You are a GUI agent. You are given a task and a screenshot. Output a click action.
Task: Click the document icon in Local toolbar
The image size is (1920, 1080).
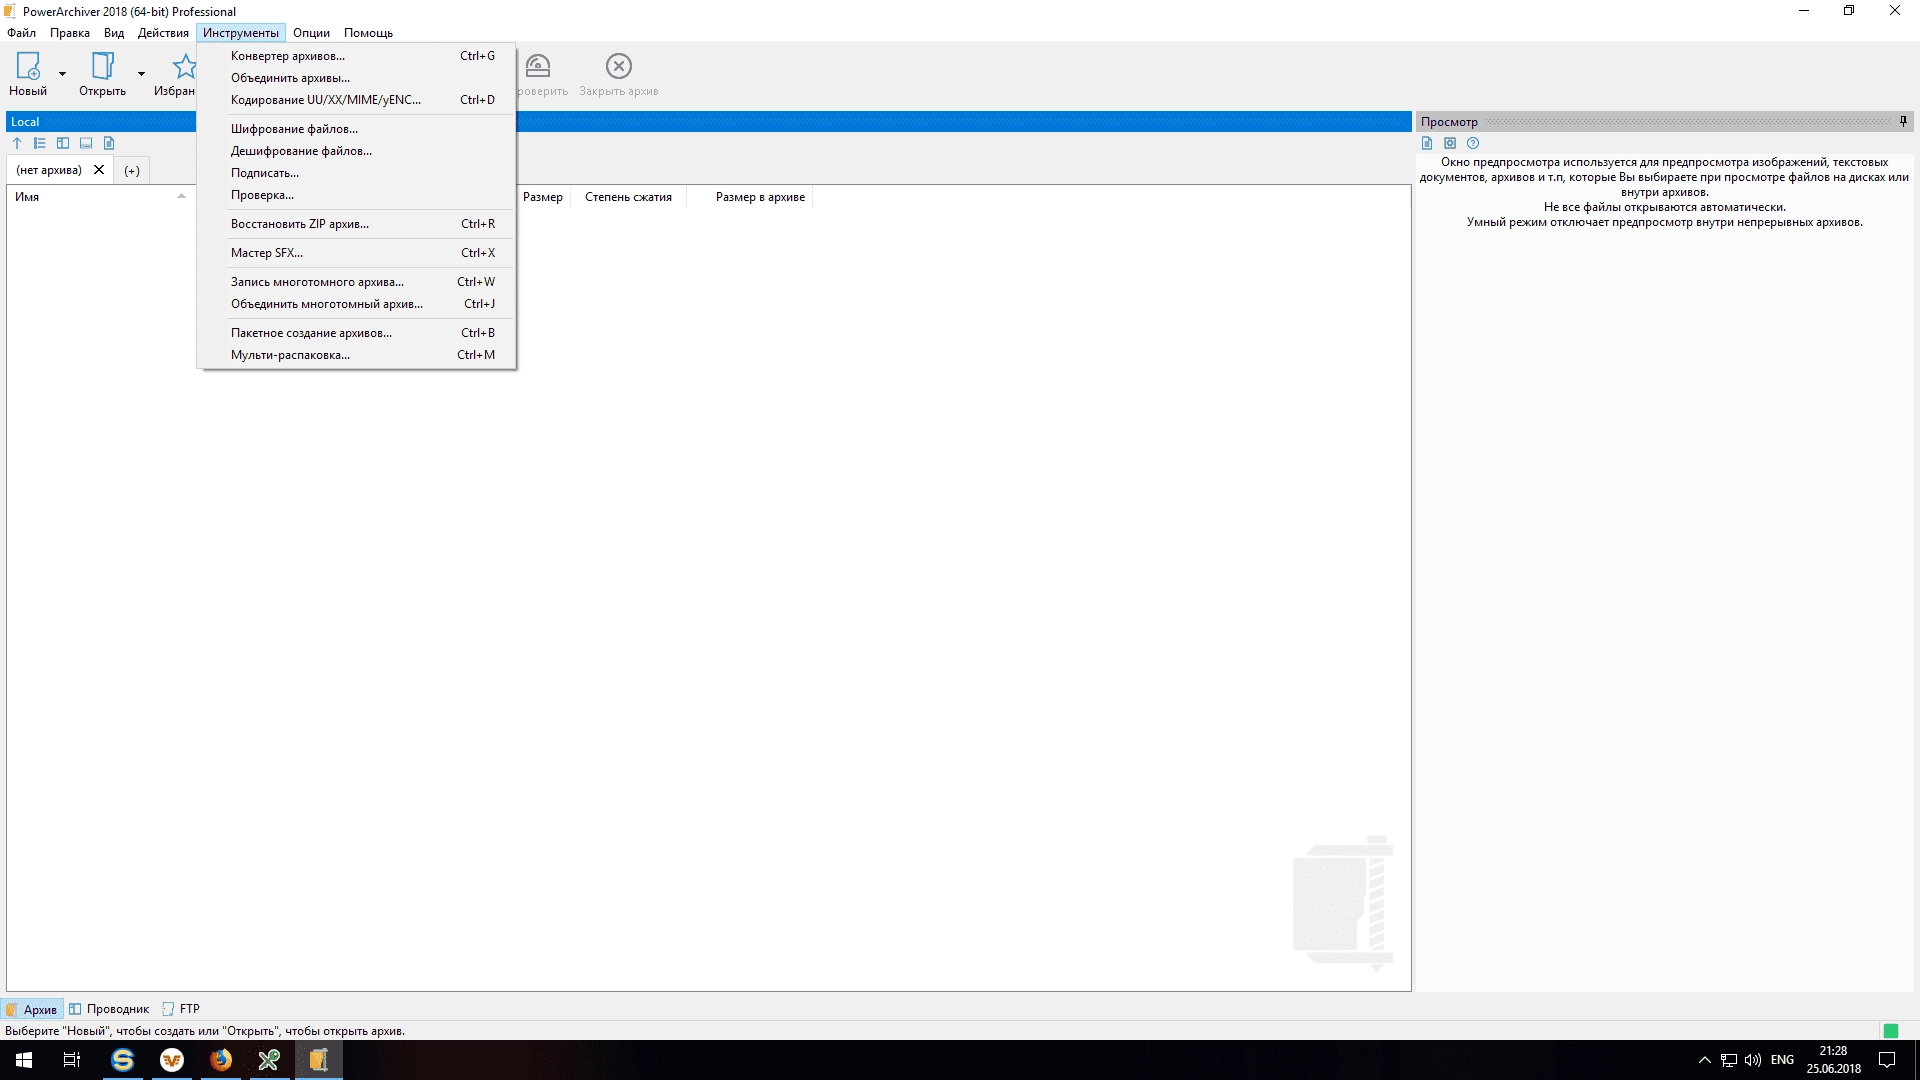tap(109, 143)
